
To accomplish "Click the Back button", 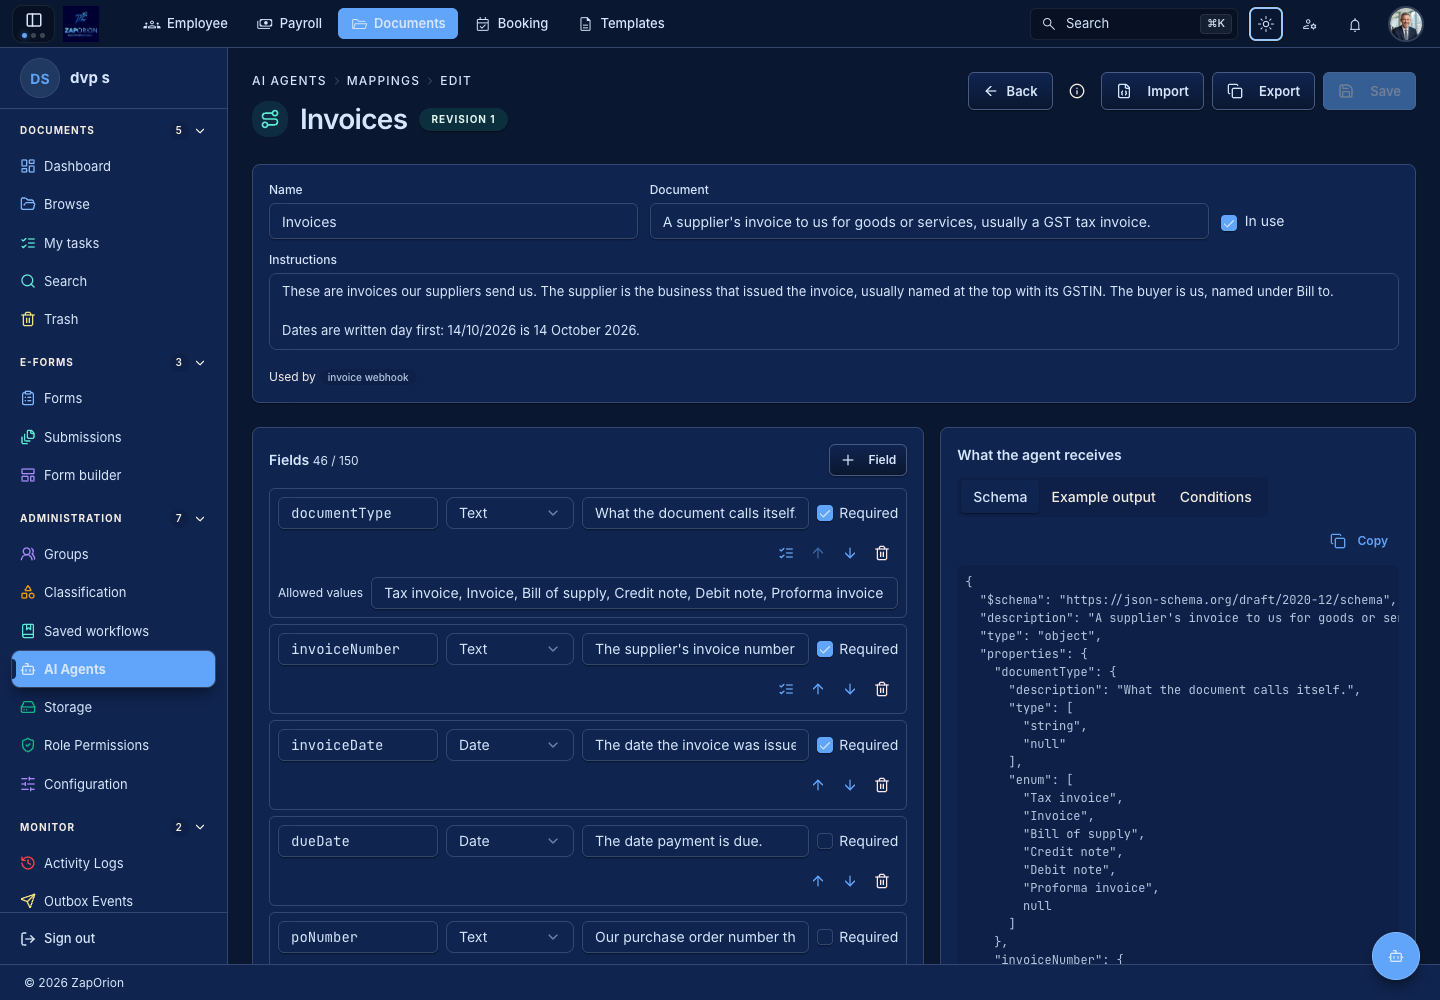I will 1010,91.
